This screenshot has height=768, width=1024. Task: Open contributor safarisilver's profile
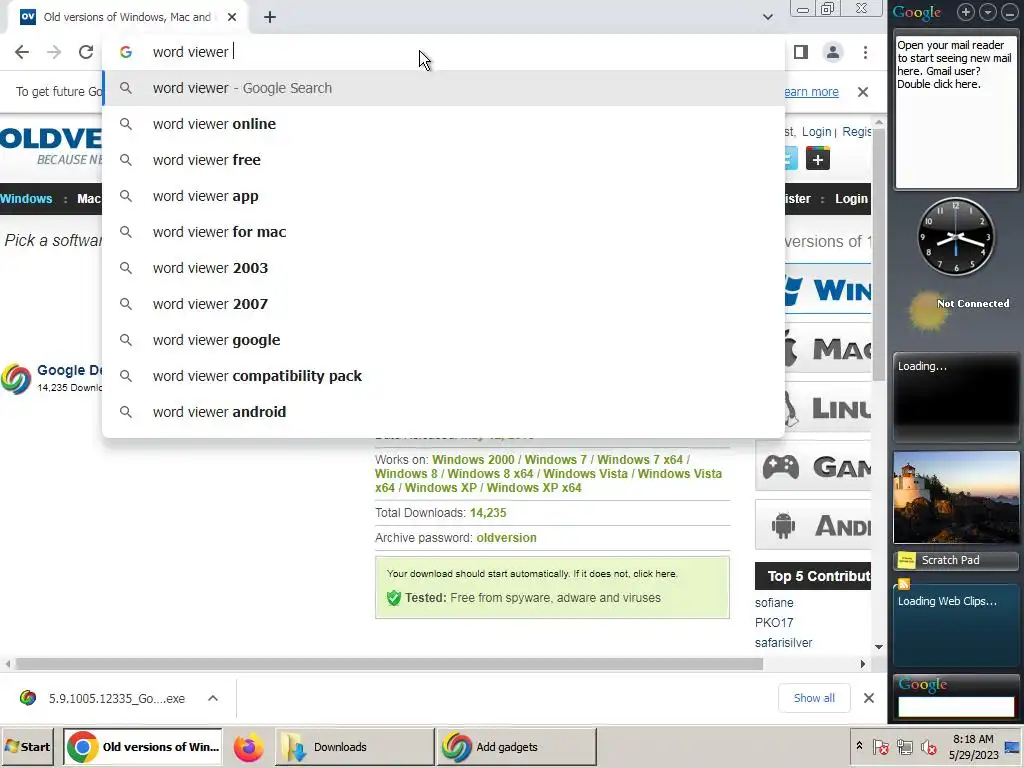click(x=784, y=643)
